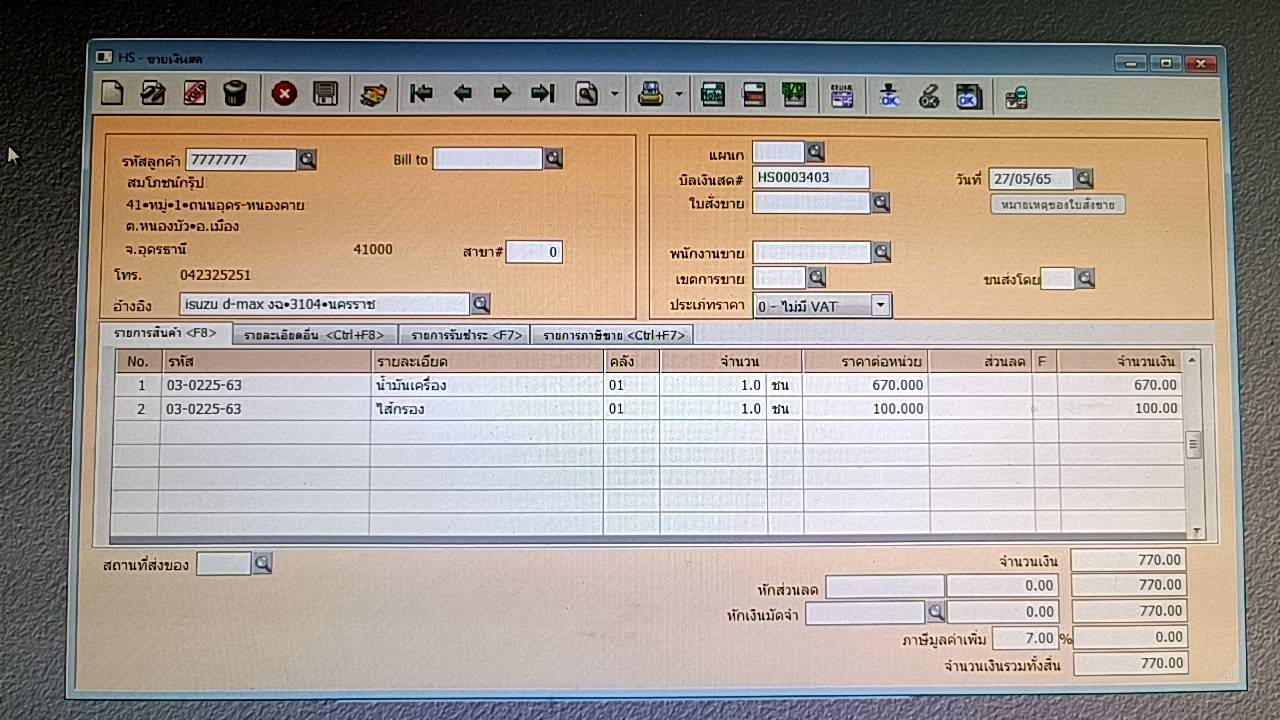Click the เขตการขาย lookup magnifier
The image size is (1280, 720).
tap(816, 277)
